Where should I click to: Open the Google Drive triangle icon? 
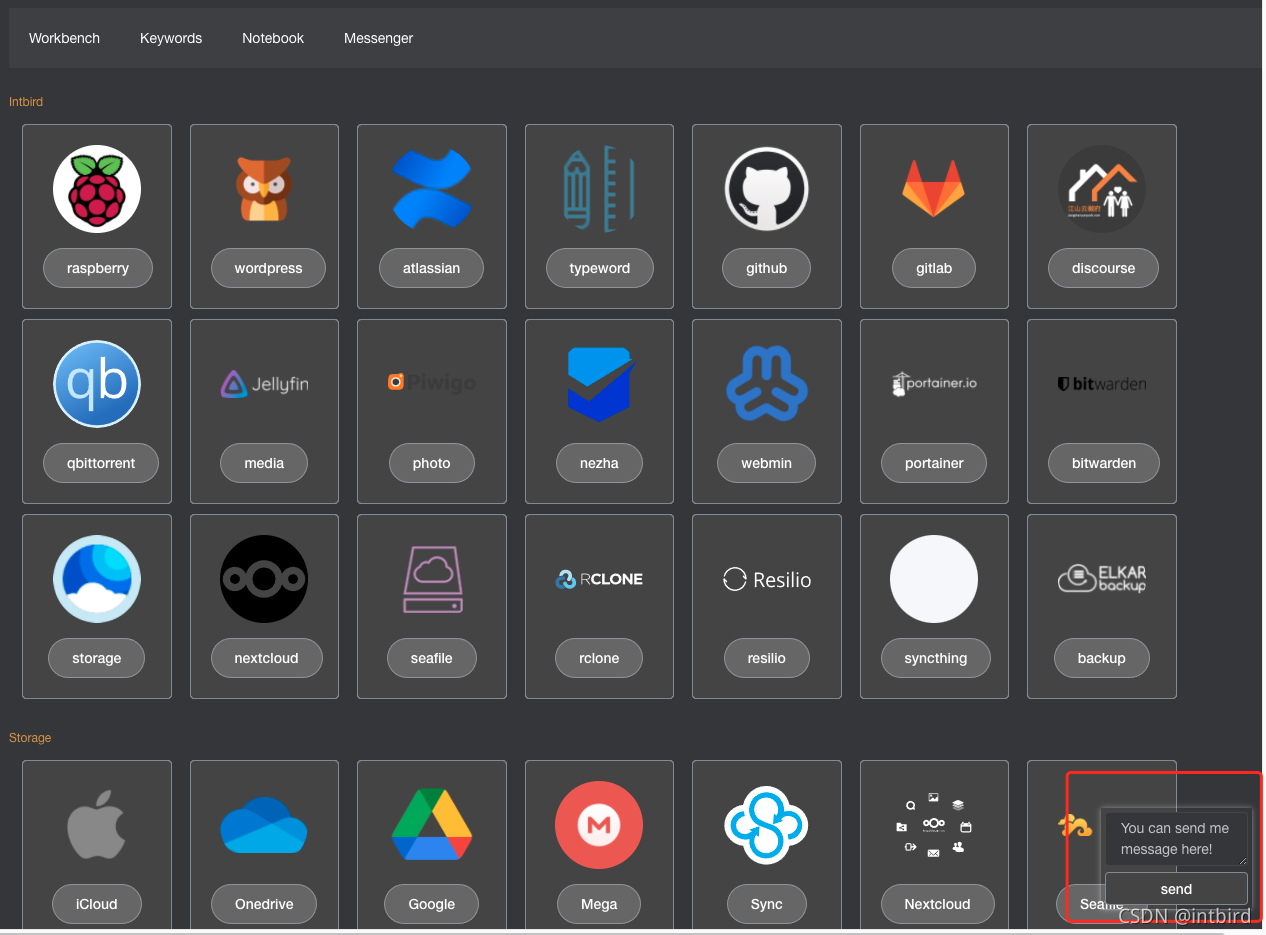coord(432,825)
